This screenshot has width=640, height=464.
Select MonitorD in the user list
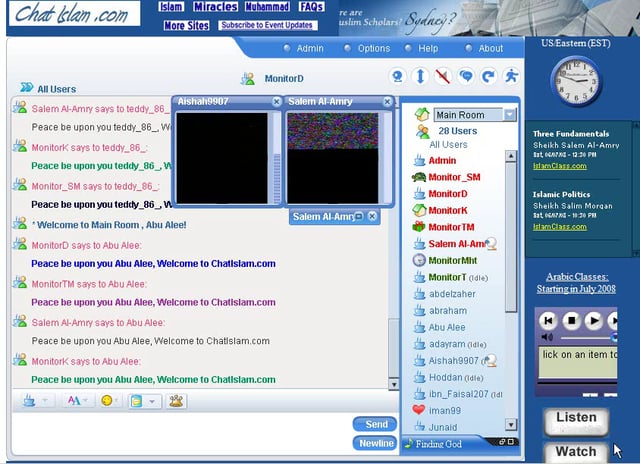448,194
